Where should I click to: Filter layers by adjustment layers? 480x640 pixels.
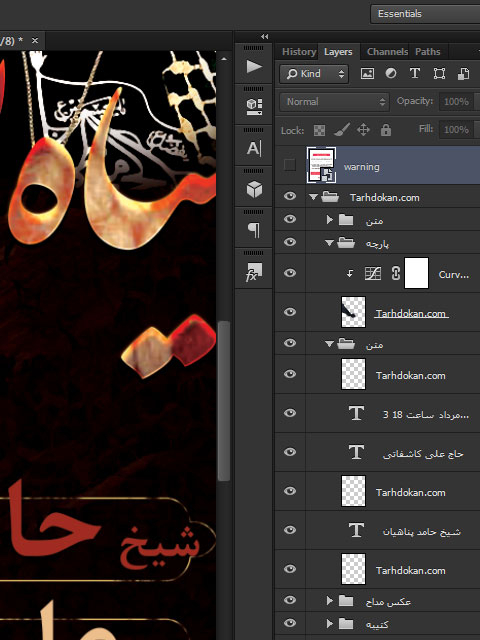point(391,73)
